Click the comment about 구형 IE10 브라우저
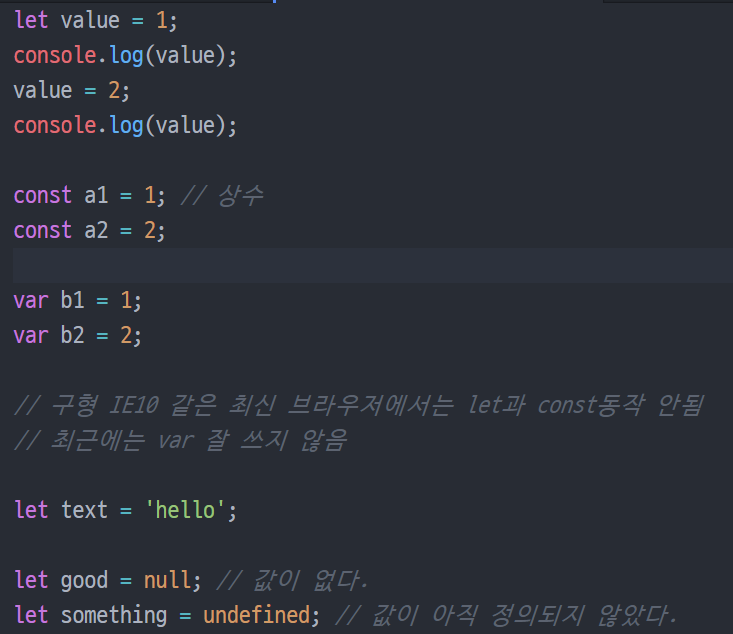This screenshot has width=733, height=634. (x=359, y=405)
